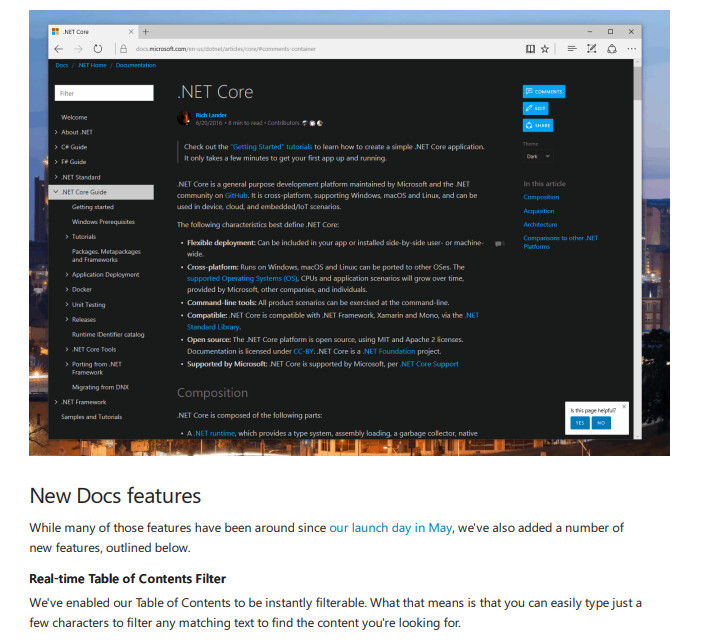This screenshot has height=643, width=707.
Task: Open the Hub lines icon
Action: (572, 49)
